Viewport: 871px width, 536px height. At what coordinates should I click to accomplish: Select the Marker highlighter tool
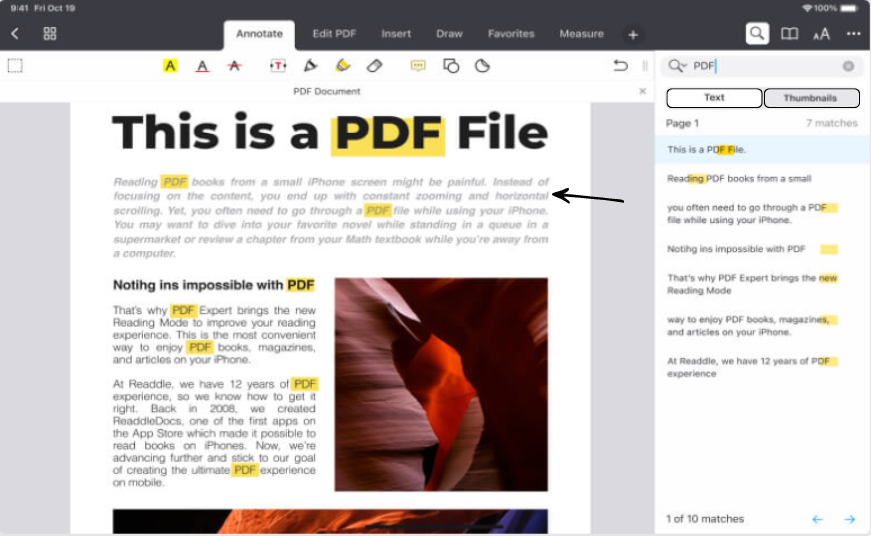click(343, 66)
